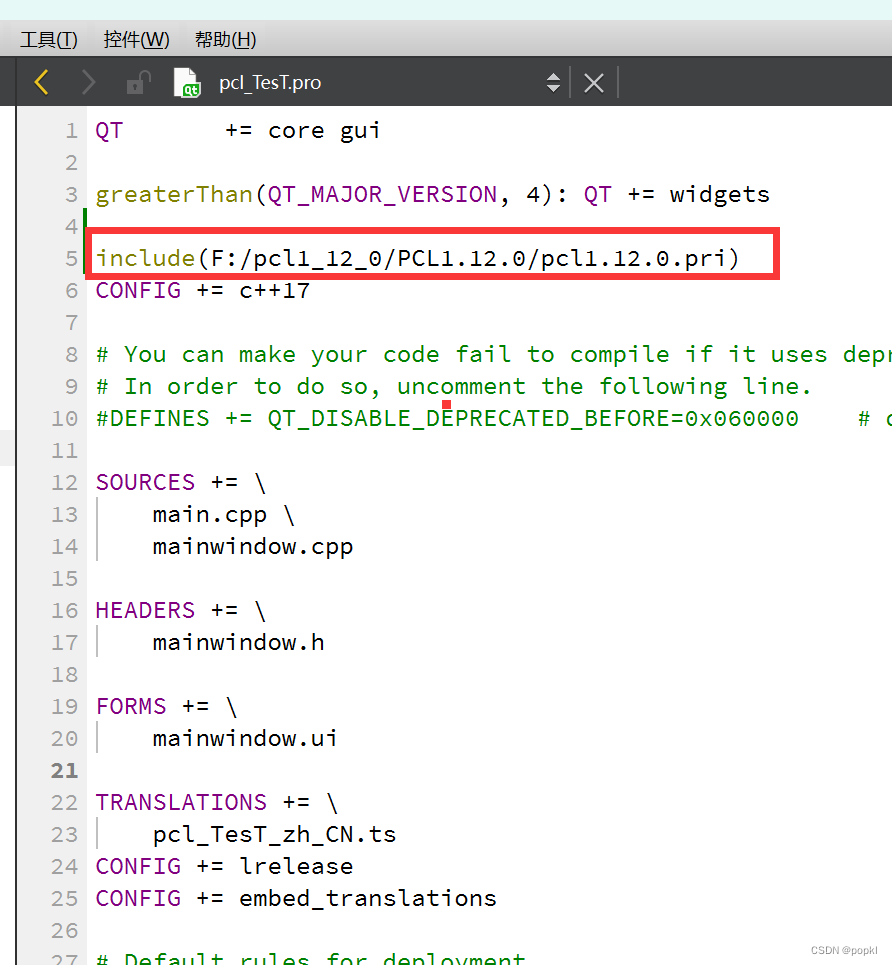Click 'mainwindow.cpp' on line 14

tap(252, 547)
